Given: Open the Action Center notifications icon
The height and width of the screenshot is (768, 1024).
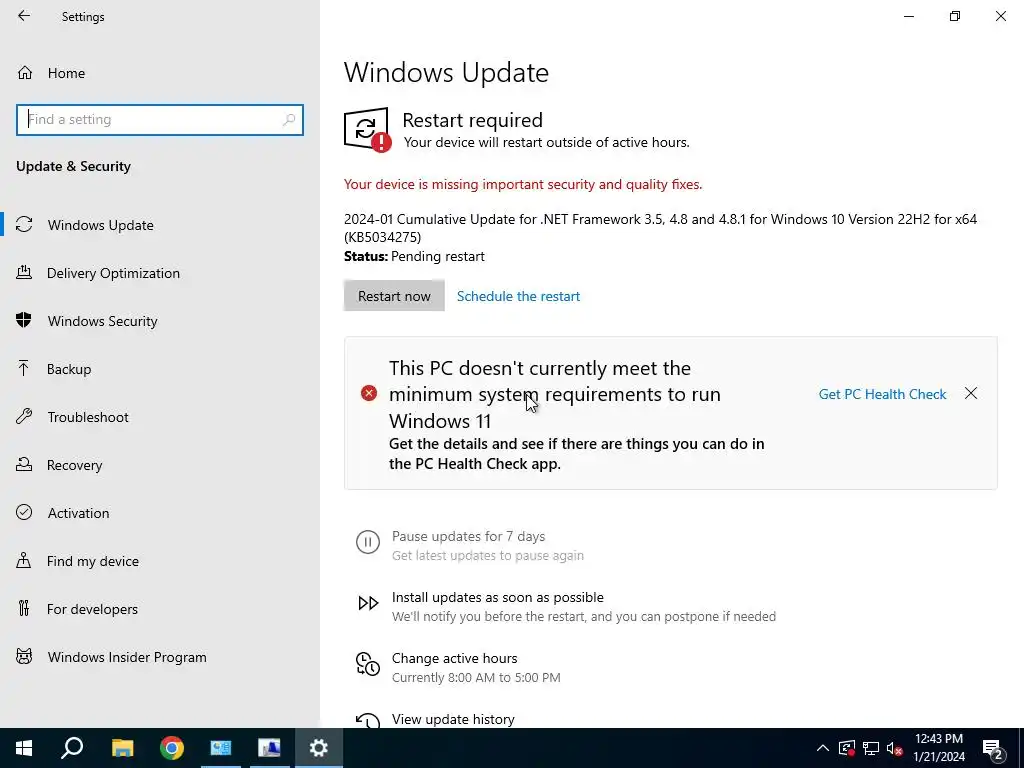Looking at the screenshot, I should pyautogui.click(x=993, y=748).
